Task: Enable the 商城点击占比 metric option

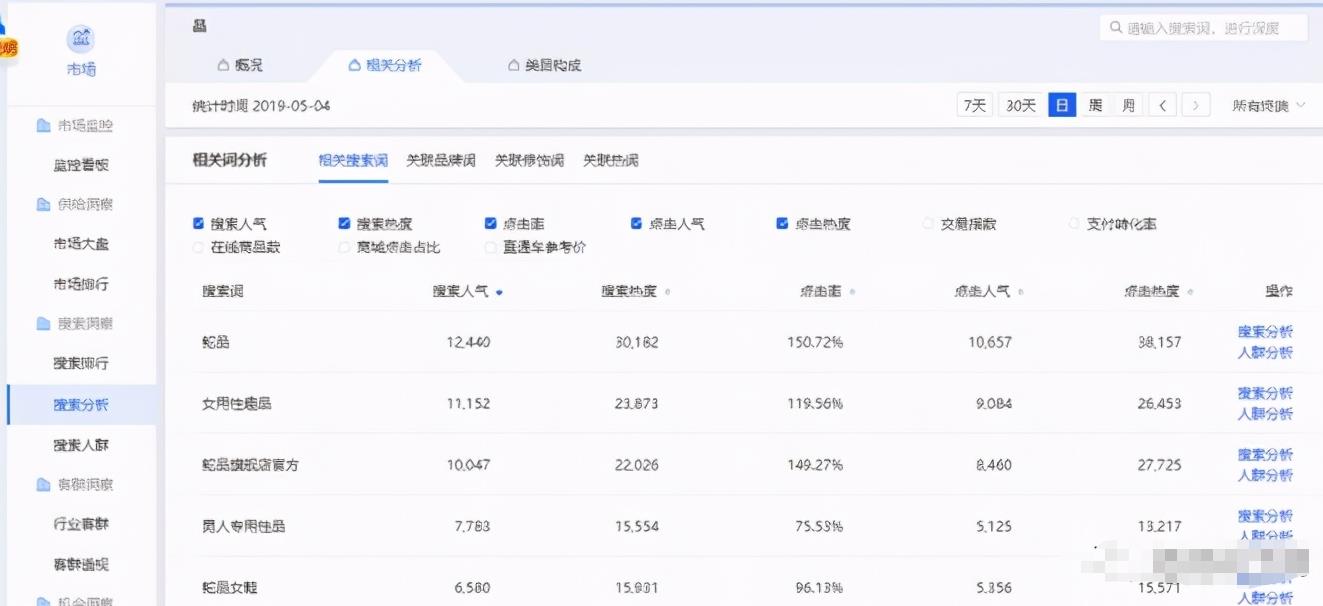Action: pos(344,247)
